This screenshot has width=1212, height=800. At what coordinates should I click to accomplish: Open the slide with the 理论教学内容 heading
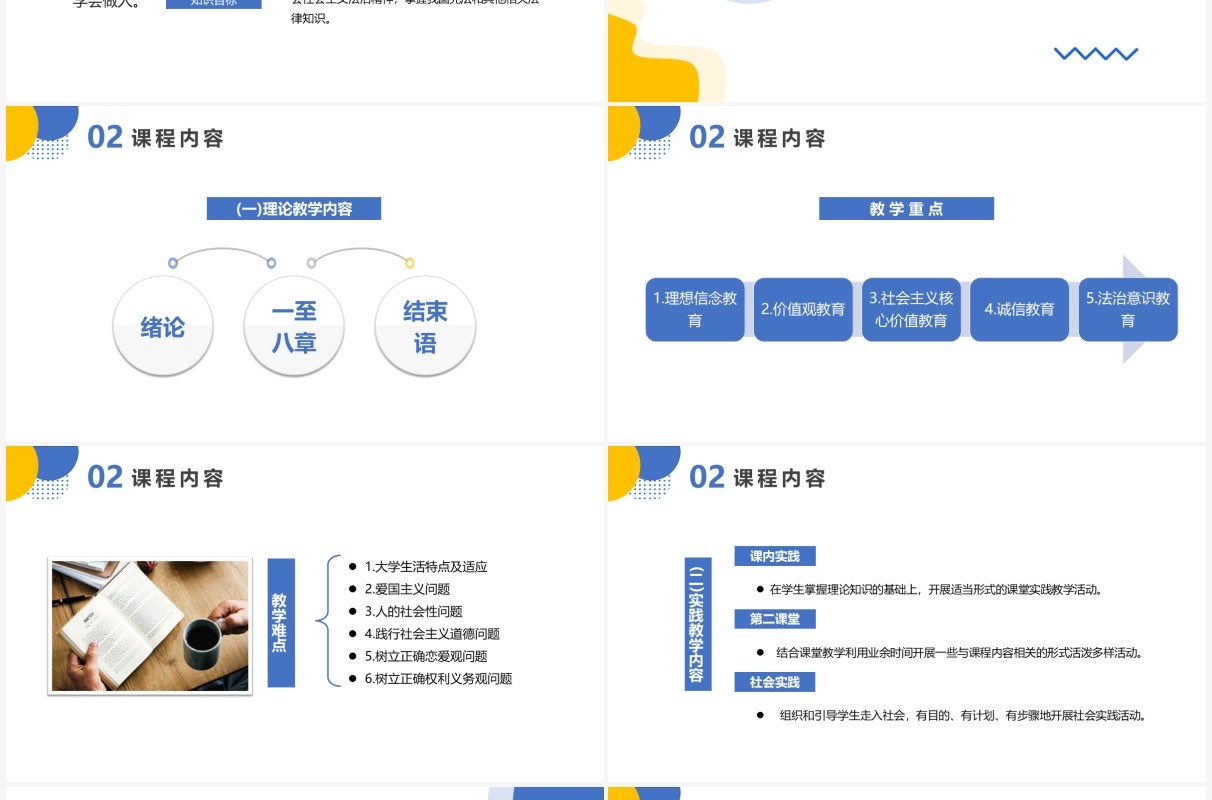304,273
